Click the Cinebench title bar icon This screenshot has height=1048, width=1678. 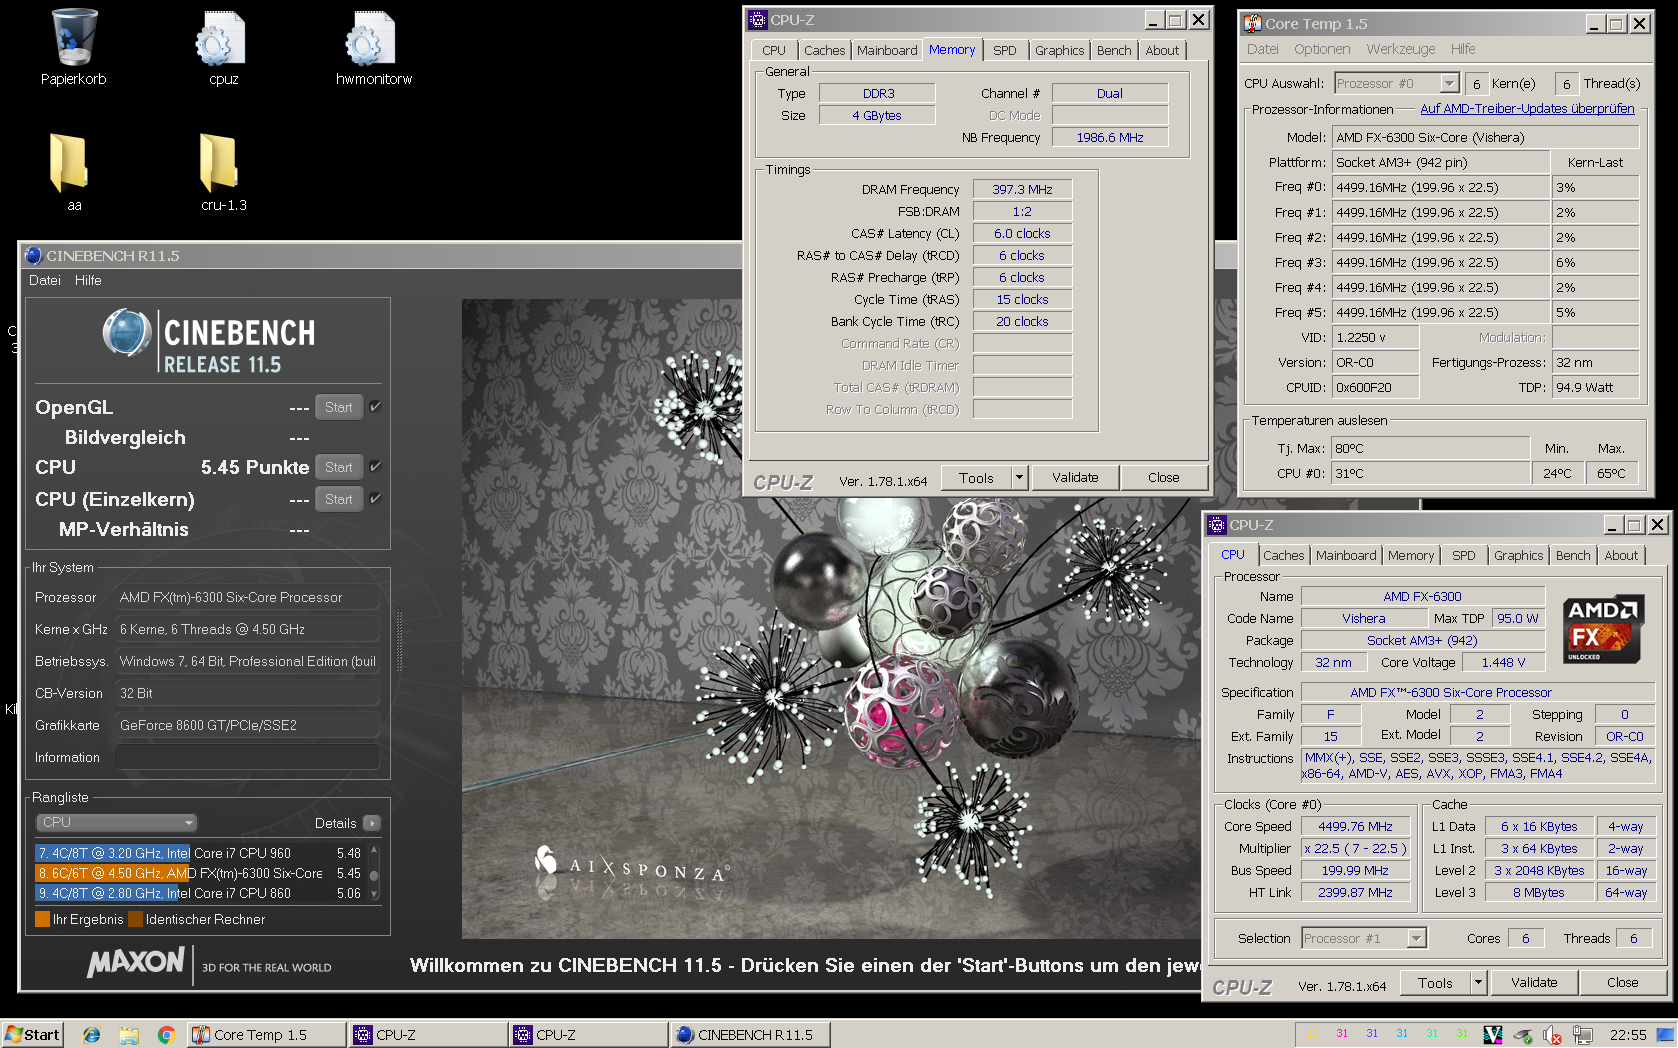coord(33,255)
